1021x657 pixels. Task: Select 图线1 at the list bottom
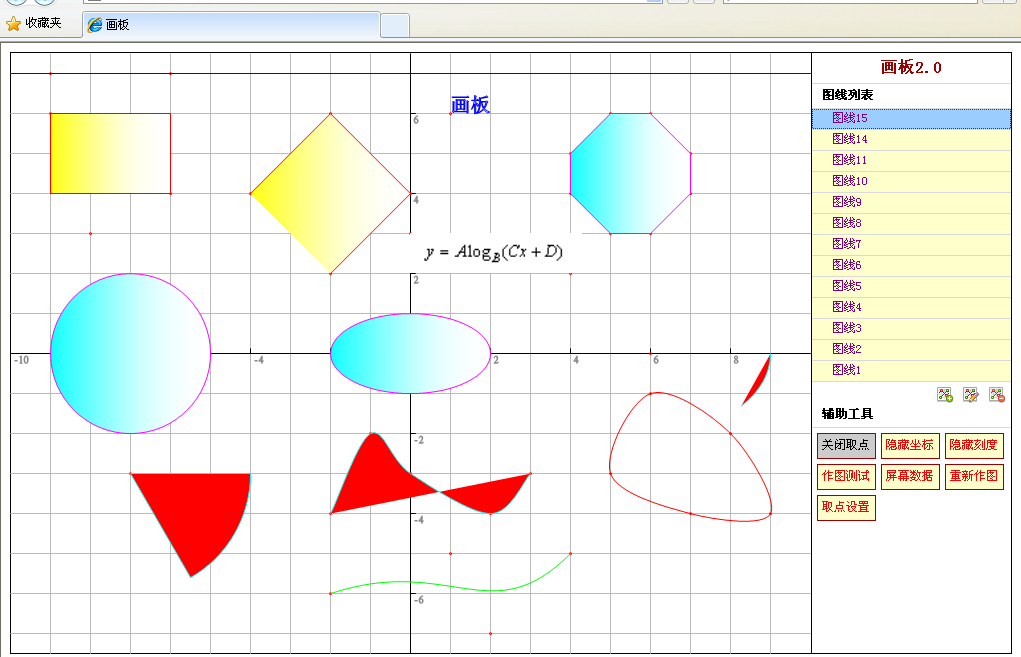(846, 370)
